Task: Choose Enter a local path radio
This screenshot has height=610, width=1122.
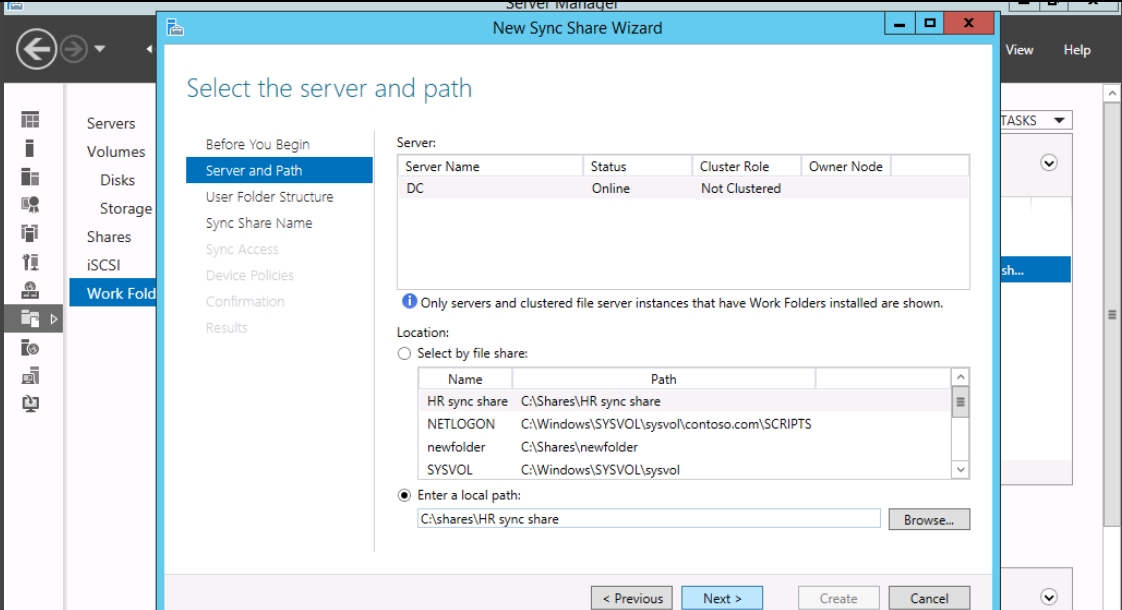Action: [404, 495]
